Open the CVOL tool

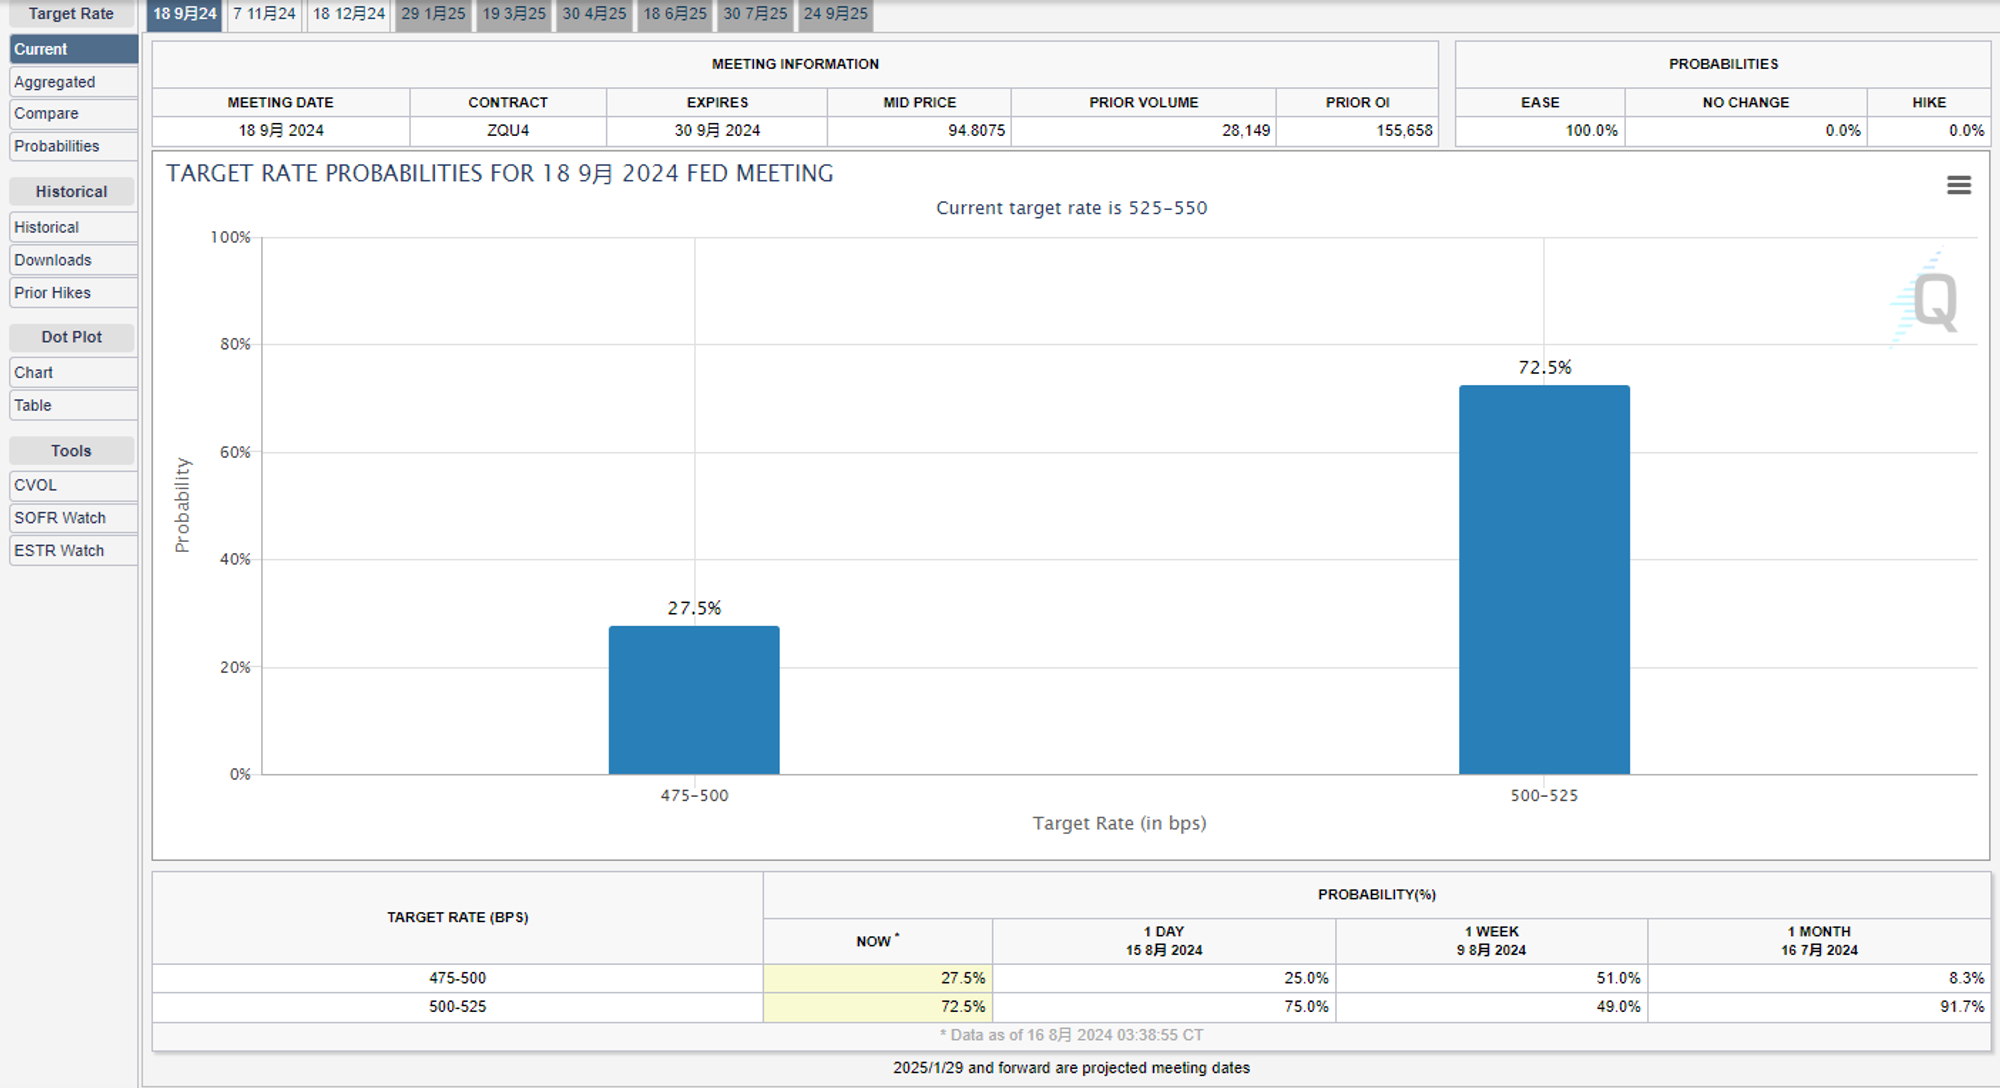point(73,485)
